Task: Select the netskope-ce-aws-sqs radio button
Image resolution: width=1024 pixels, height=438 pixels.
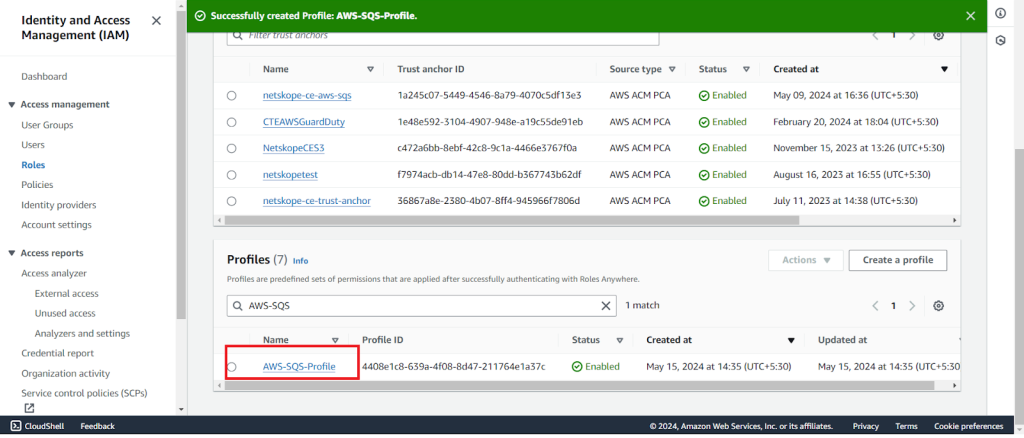Action: pos(231,95)
